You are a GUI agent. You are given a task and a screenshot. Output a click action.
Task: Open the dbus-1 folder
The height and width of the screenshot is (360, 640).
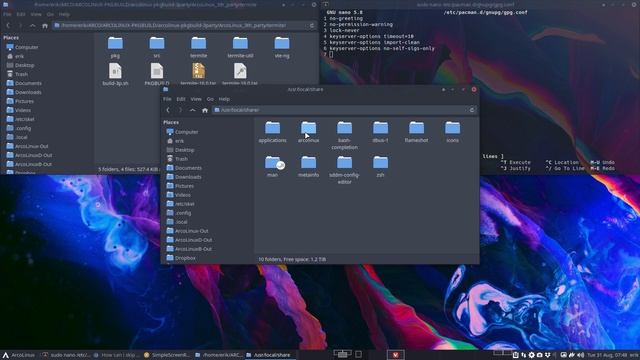click(380, 131)
